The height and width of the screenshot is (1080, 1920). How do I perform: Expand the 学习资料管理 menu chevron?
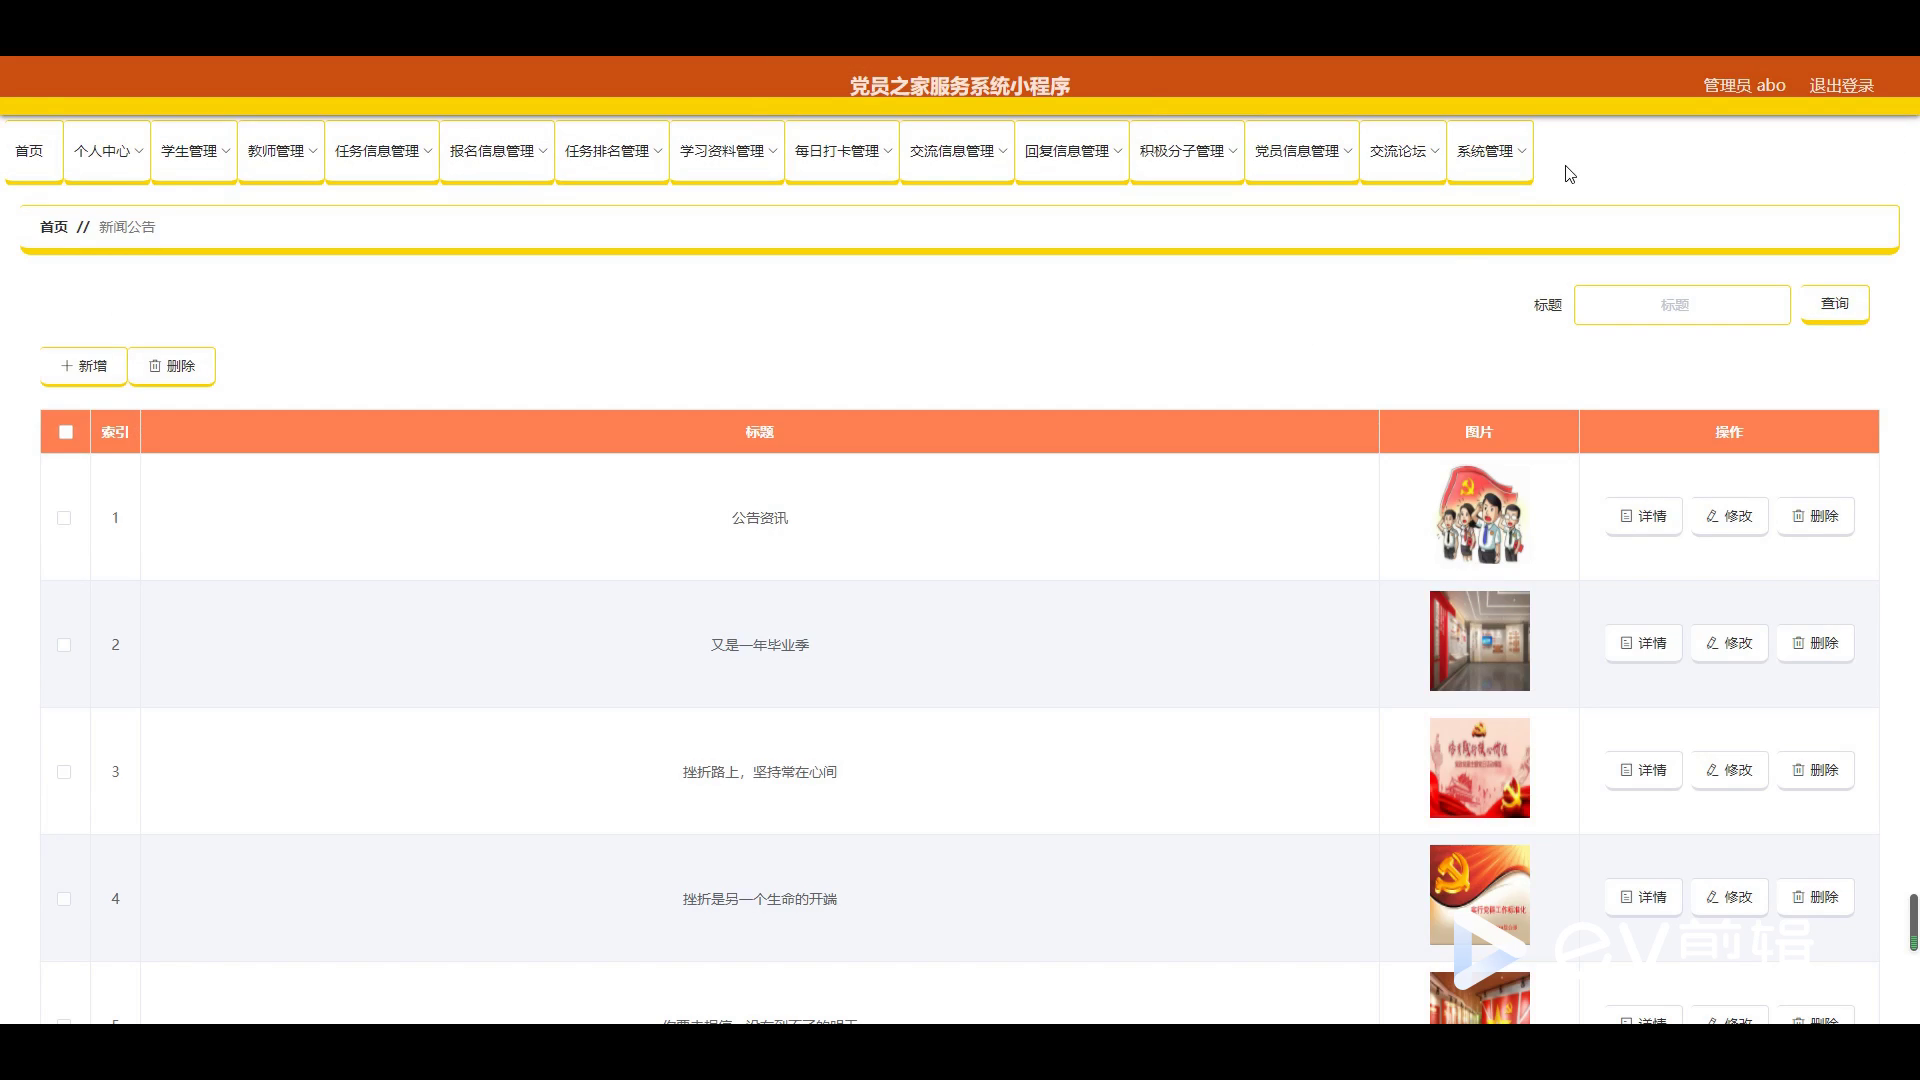(773, 151)
